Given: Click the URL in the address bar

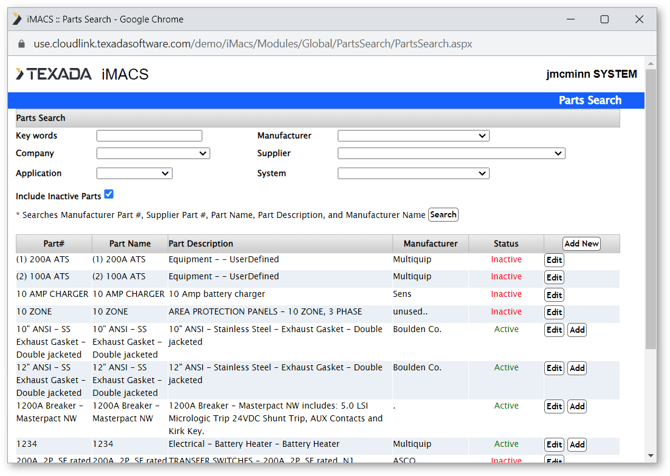Looking at the screenshot, I should 253,44.
